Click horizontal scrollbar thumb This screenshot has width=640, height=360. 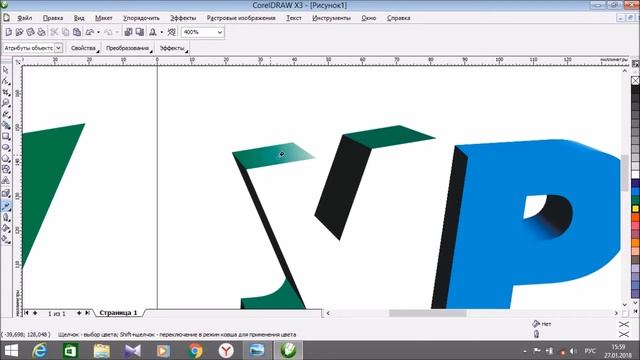(427, 313)
